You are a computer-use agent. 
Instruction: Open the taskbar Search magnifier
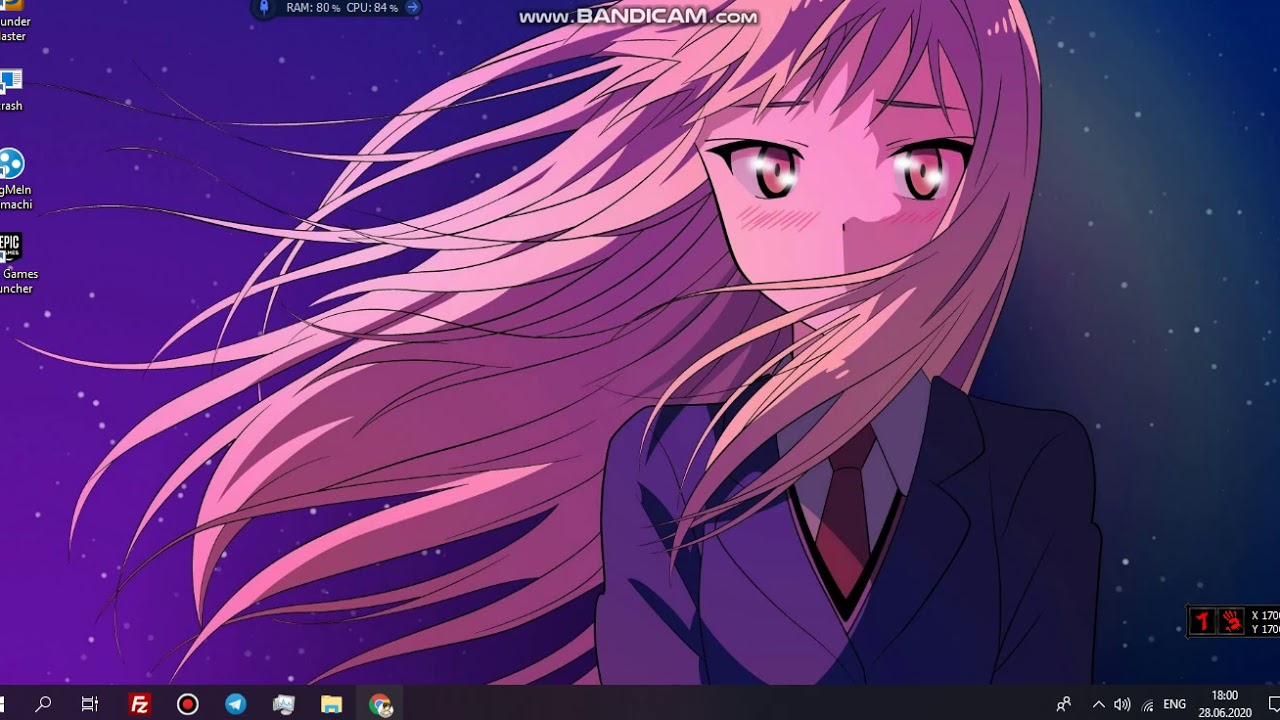[x=43, y=704]
